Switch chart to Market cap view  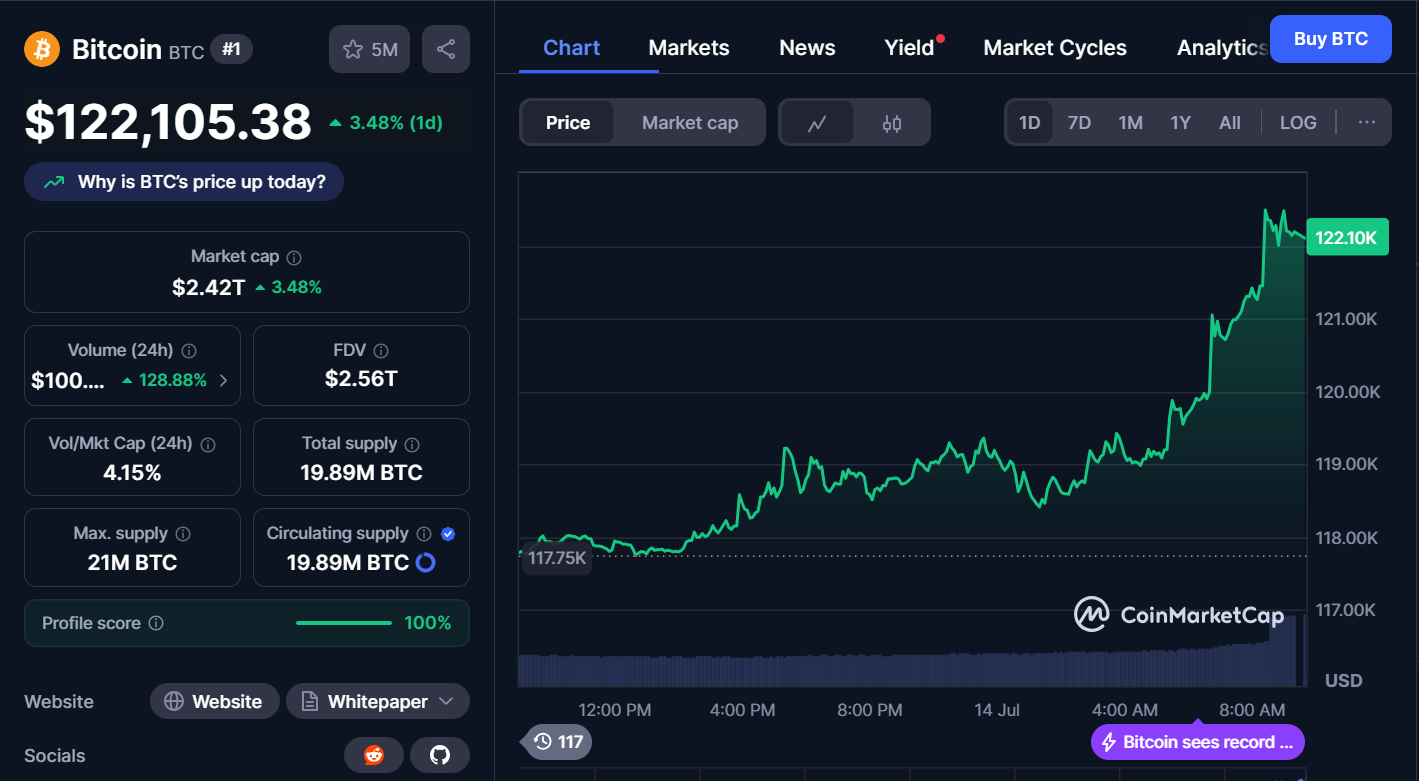click(x=690, y=123)
